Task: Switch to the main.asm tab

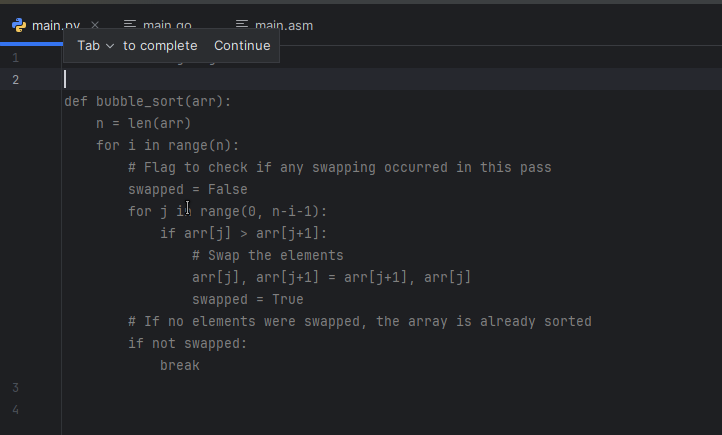Action: tap(283, 25)
